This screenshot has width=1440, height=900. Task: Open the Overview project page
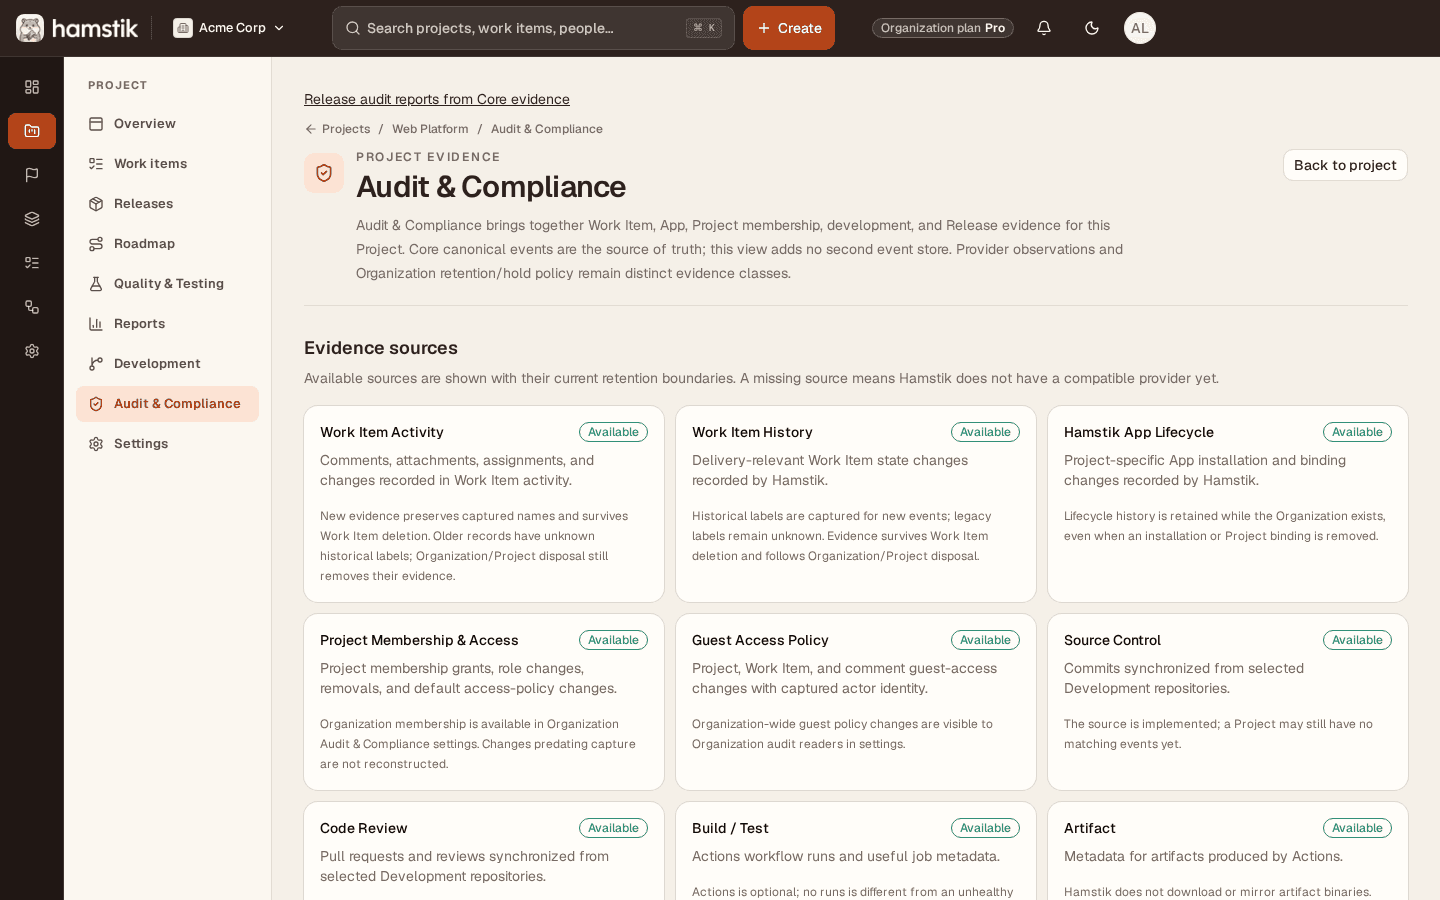click(167, 124)
